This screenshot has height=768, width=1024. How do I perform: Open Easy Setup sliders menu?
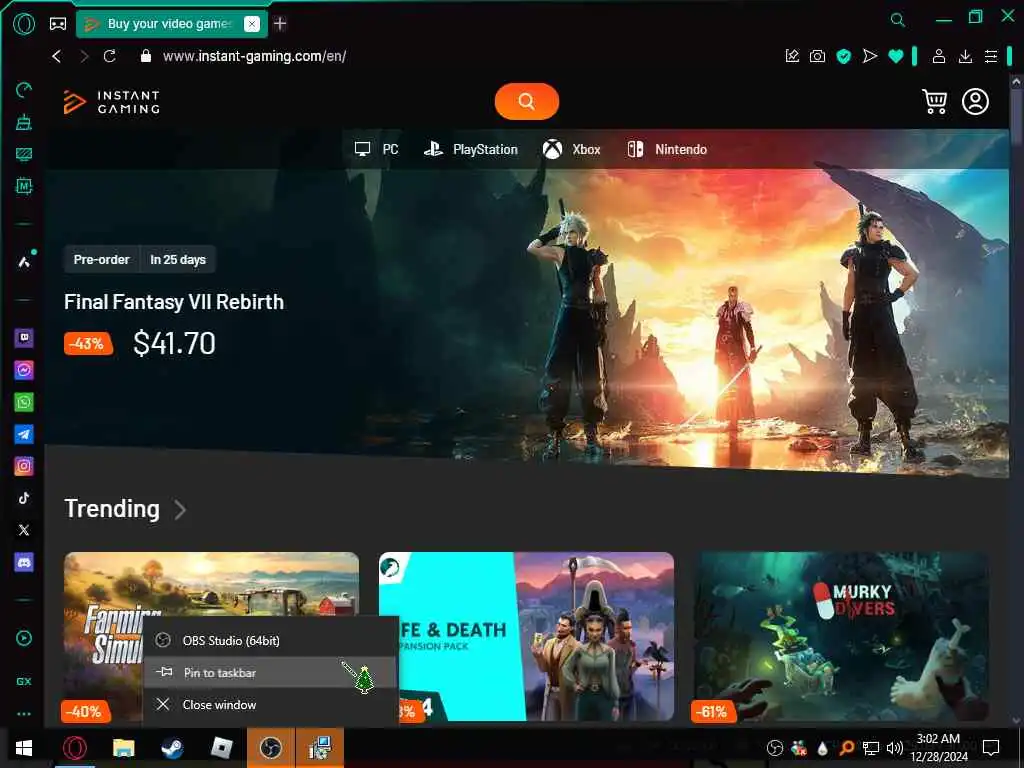point(991,56)
